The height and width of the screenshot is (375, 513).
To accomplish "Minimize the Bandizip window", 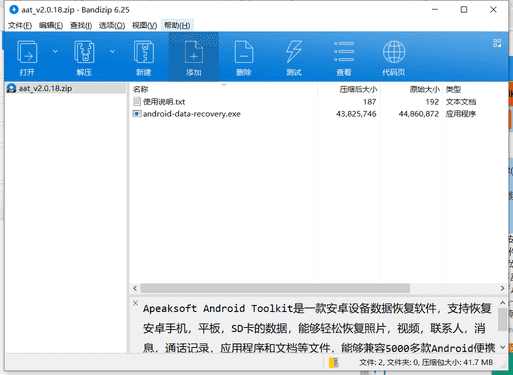I will (x=435, y=10).
